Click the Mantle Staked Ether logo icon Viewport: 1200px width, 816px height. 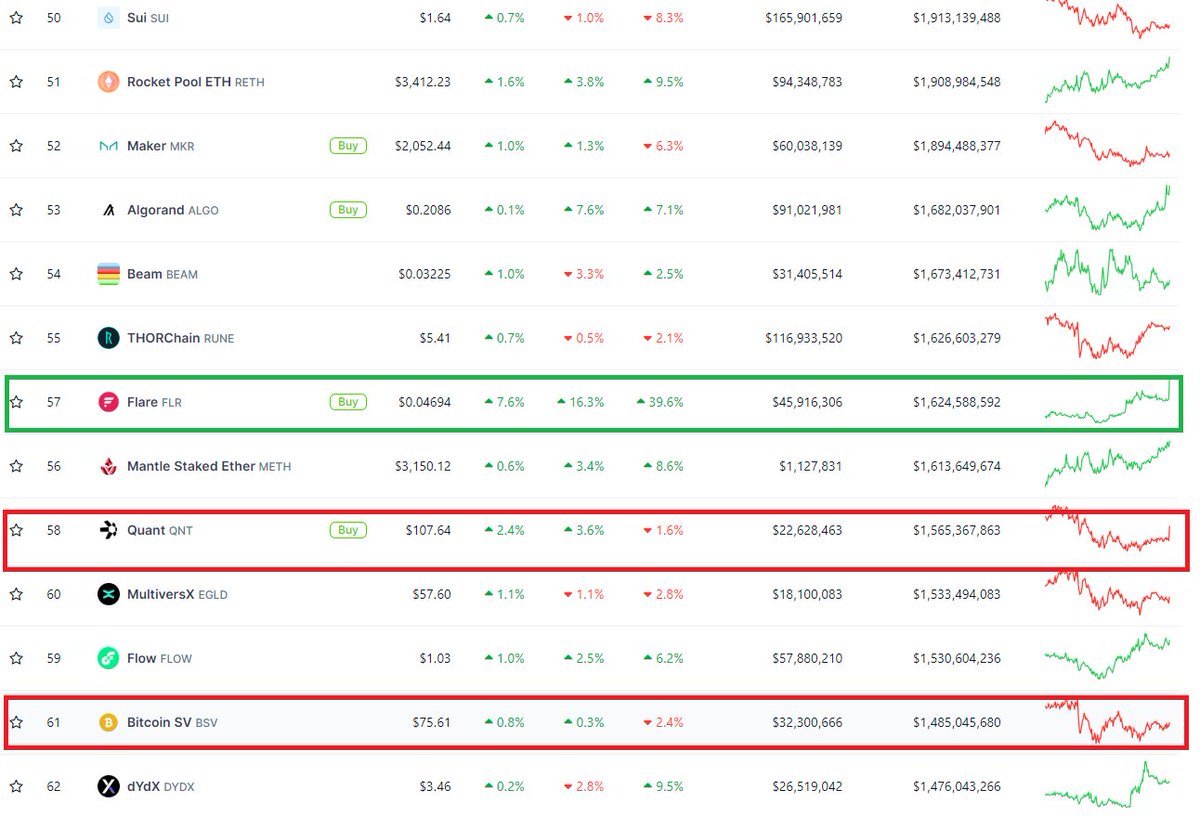coord(108,466)
